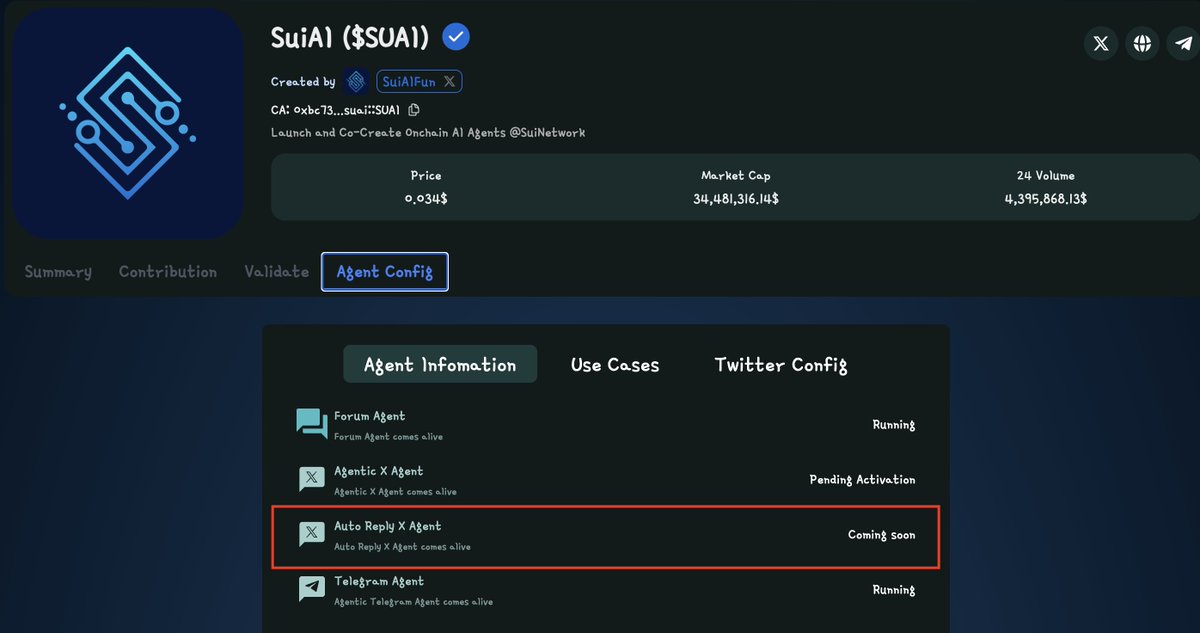Open the Twitter Config tab
The image size is (1200, 633).
(781, 365)
